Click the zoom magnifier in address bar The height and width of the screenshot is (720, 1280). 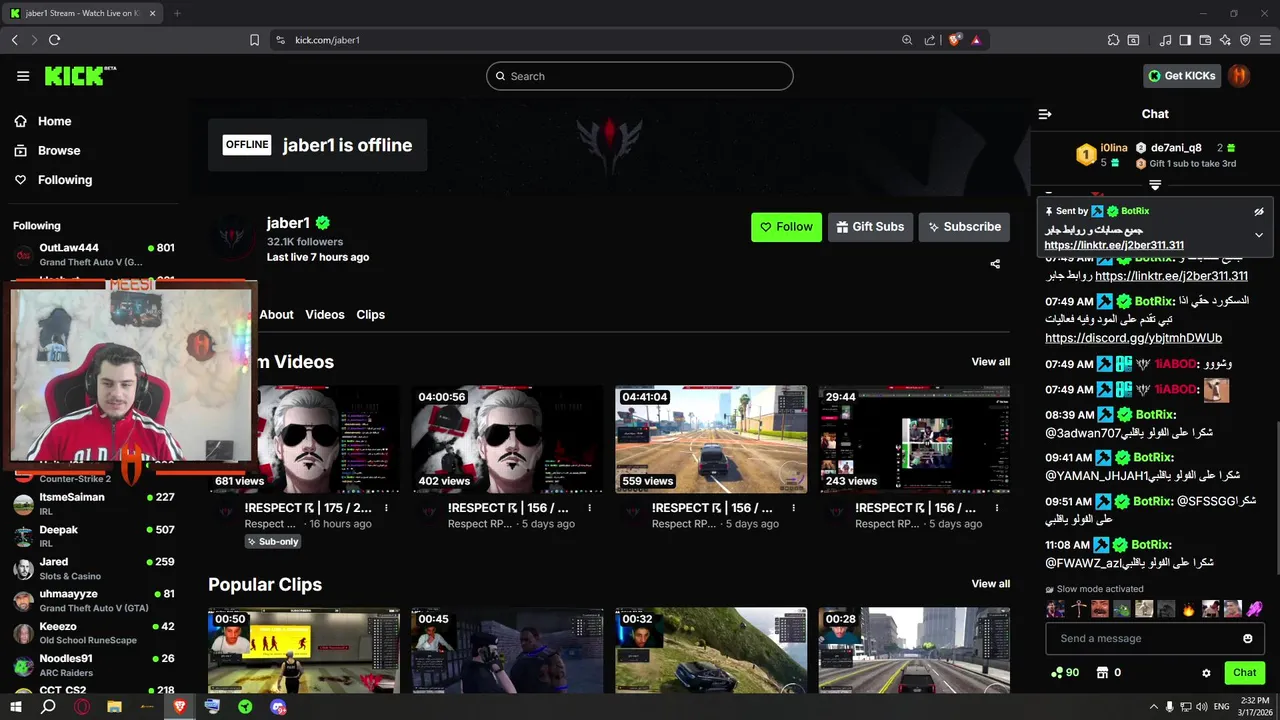tap(907, 40)
